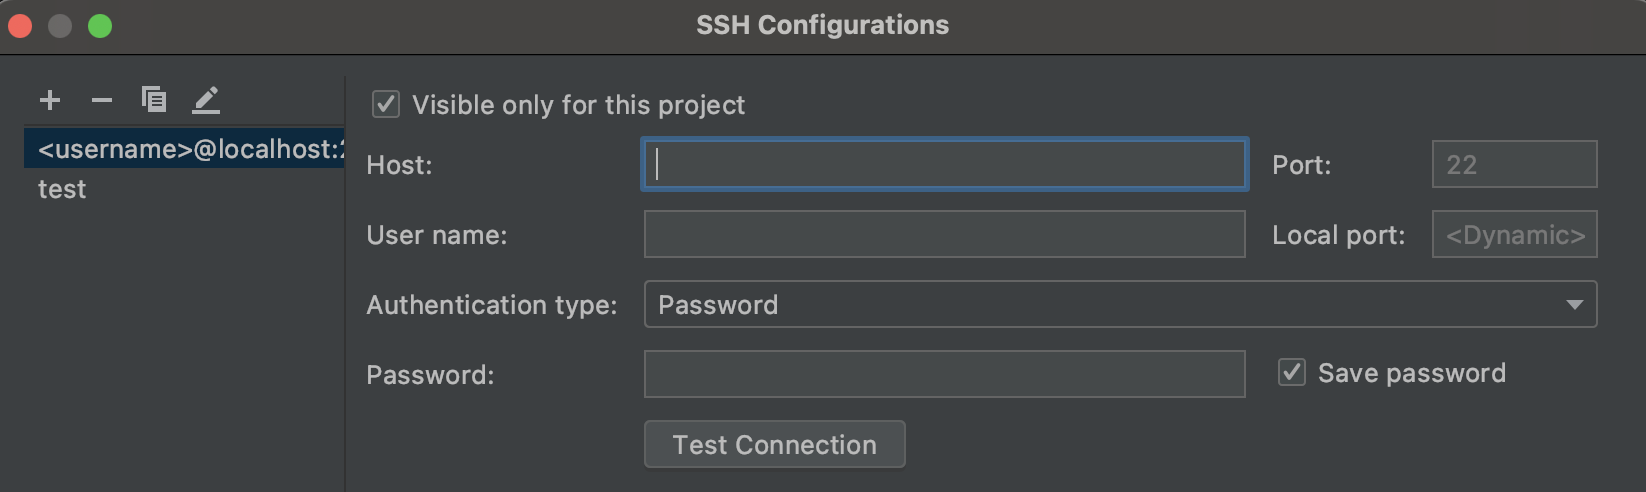Screen dimensions: 1646x492
Task: Add a new SSH configuration
Action: tap(50, 100)
